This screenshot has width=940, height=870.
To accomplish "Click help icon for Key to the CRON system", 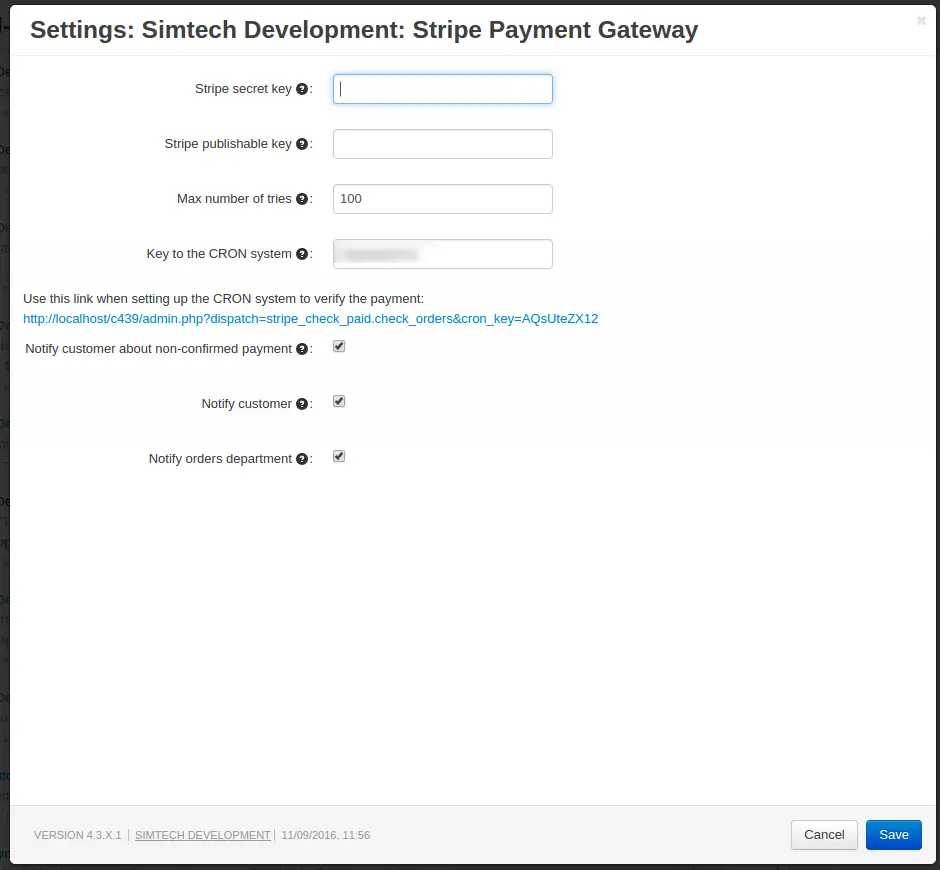I will [302, 254].
